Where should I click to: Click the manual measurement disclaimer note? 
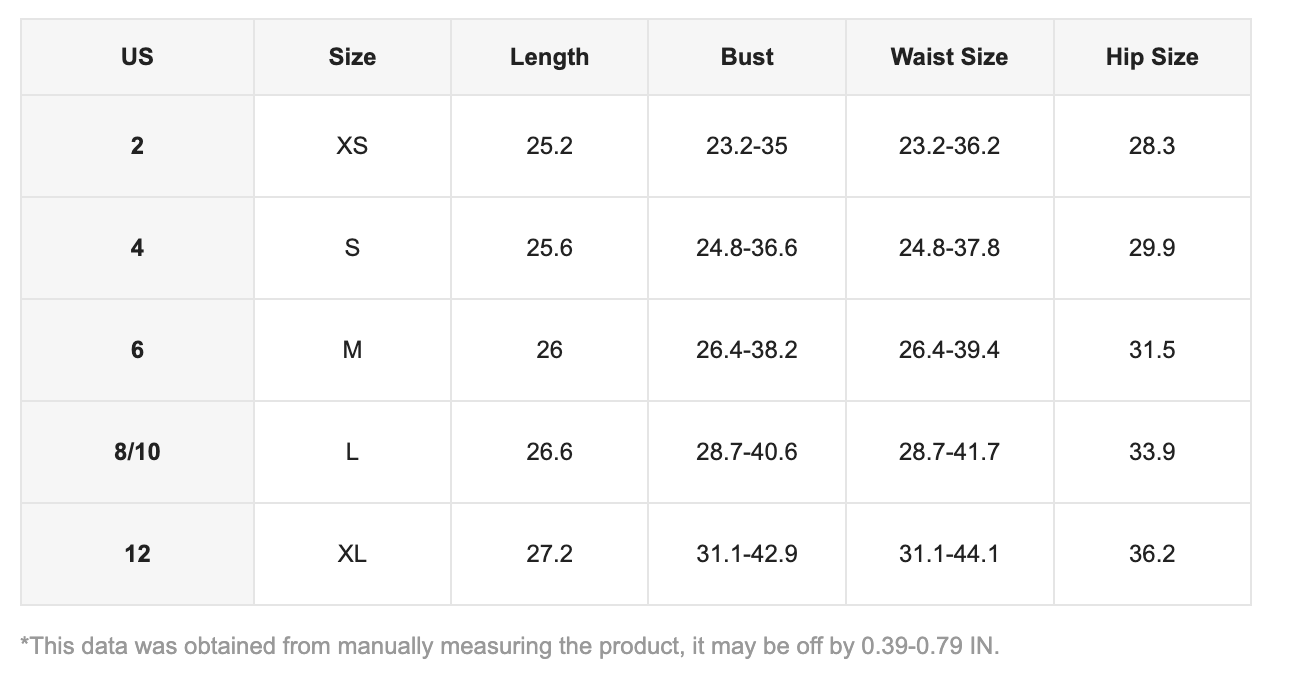(x=510, y=646)
